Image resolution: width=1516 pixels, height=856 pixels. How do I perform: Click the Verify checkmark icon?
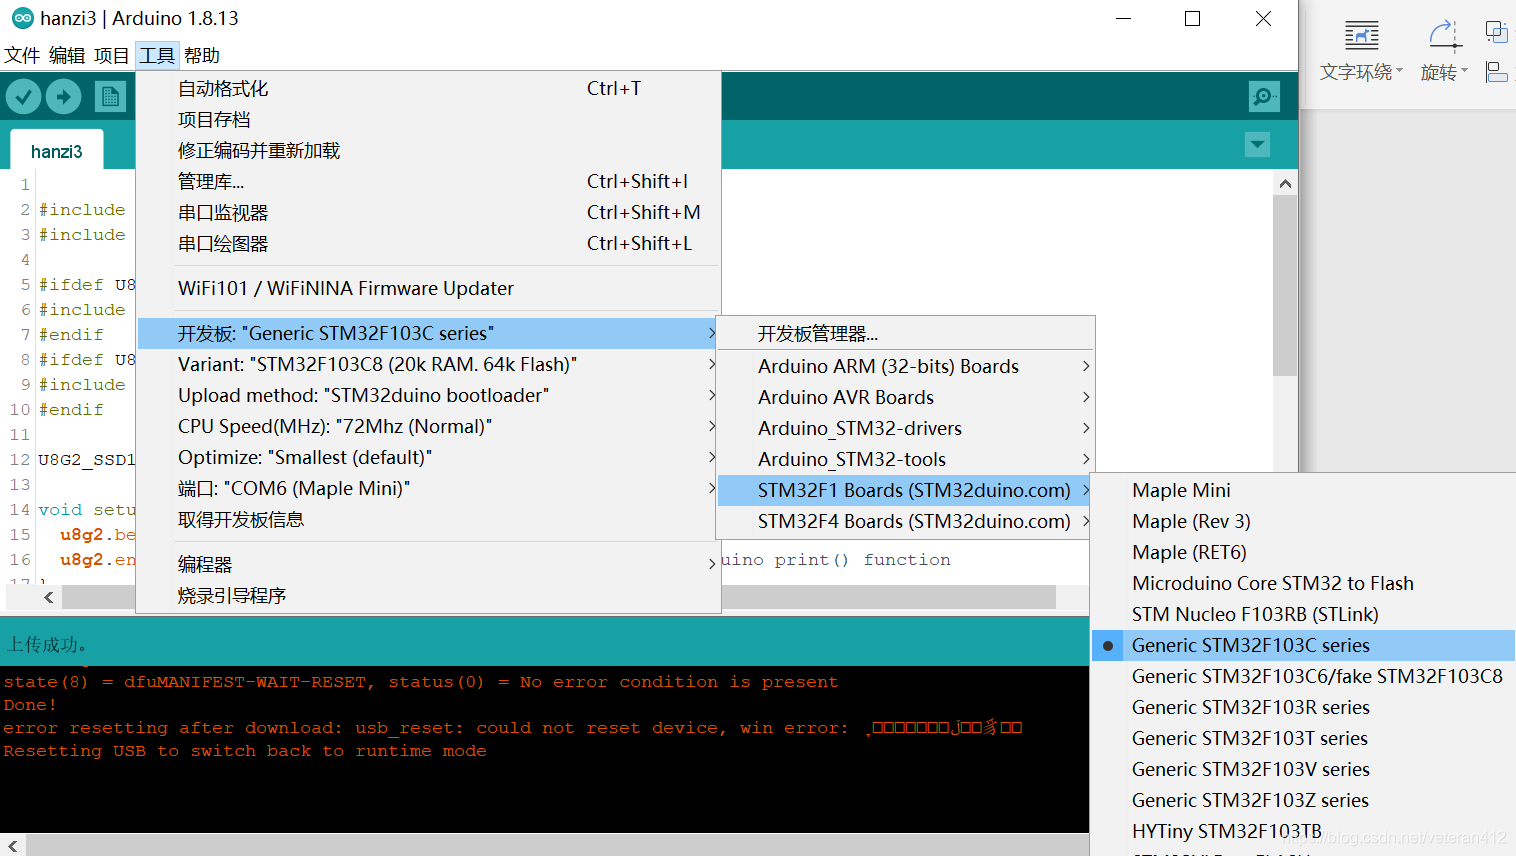click(x=22, y=96)
